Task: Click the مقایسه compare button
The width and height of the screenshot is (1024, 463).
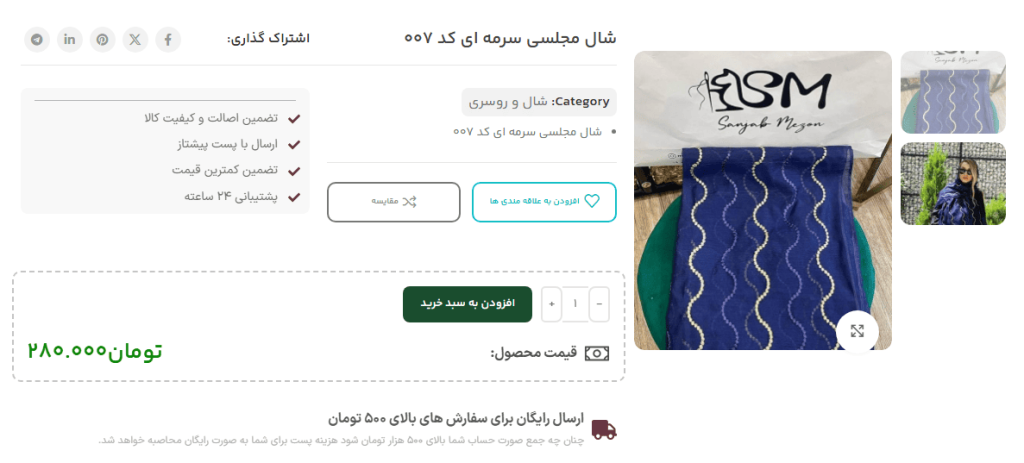Action: 394,202
